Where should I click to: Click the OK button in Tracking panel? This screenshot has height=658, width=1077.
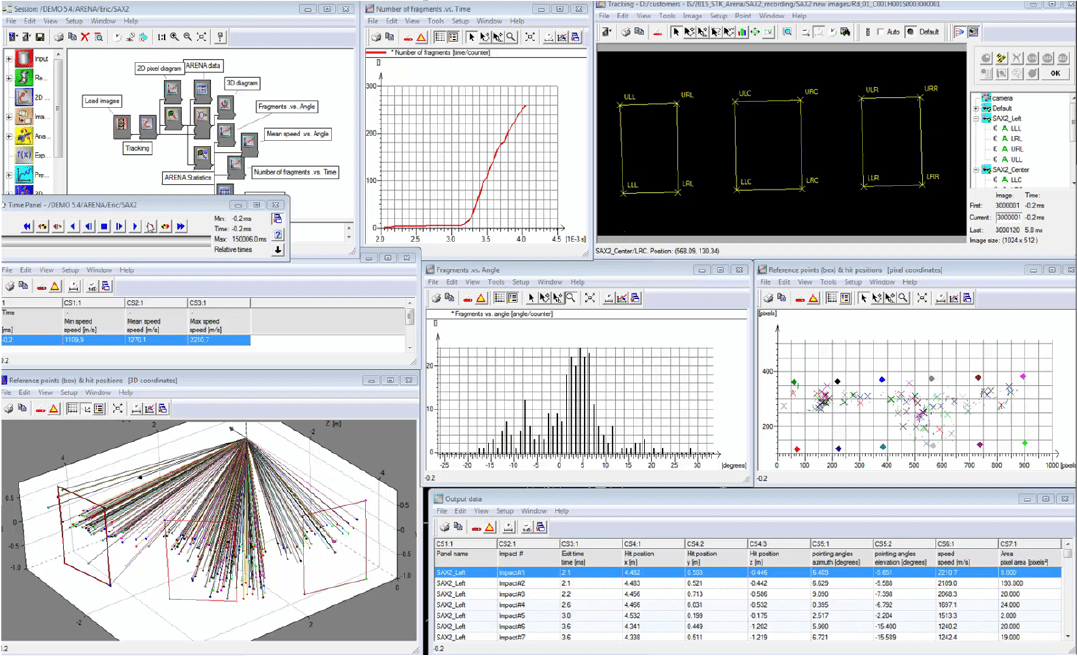coord(1055,73)
